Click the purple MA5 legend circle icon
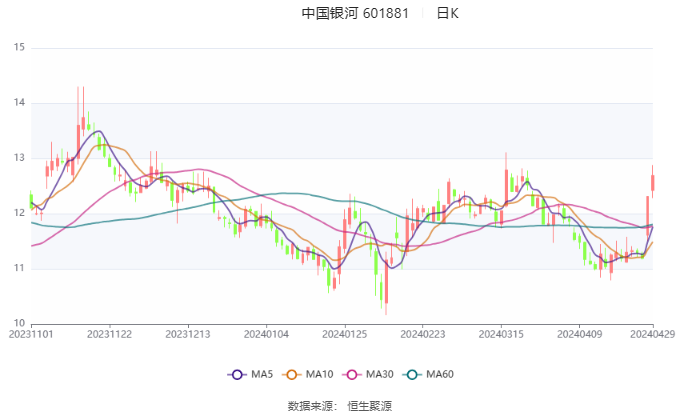 point(237,375)
